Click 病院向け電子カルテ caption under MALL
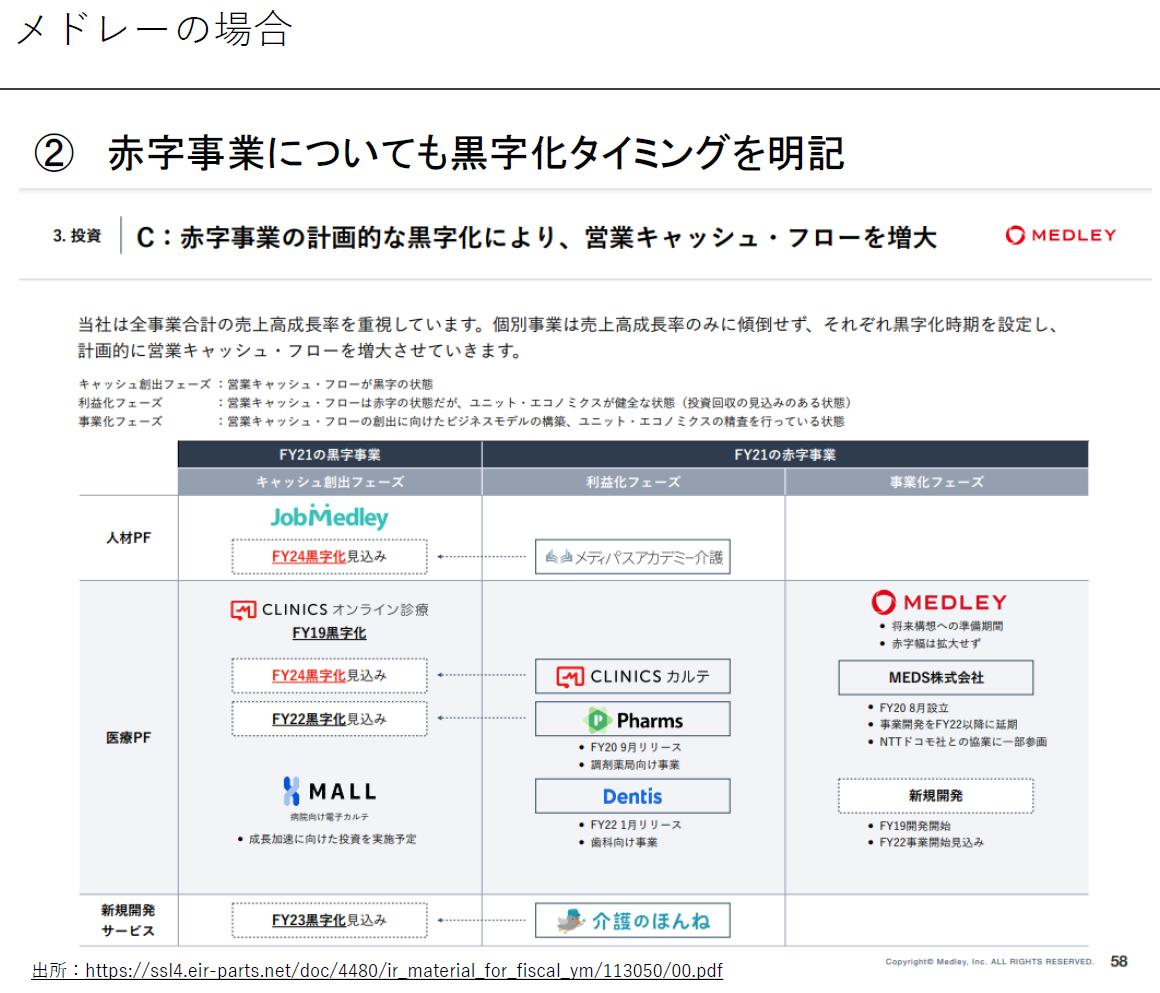 (x=329, y=817)
